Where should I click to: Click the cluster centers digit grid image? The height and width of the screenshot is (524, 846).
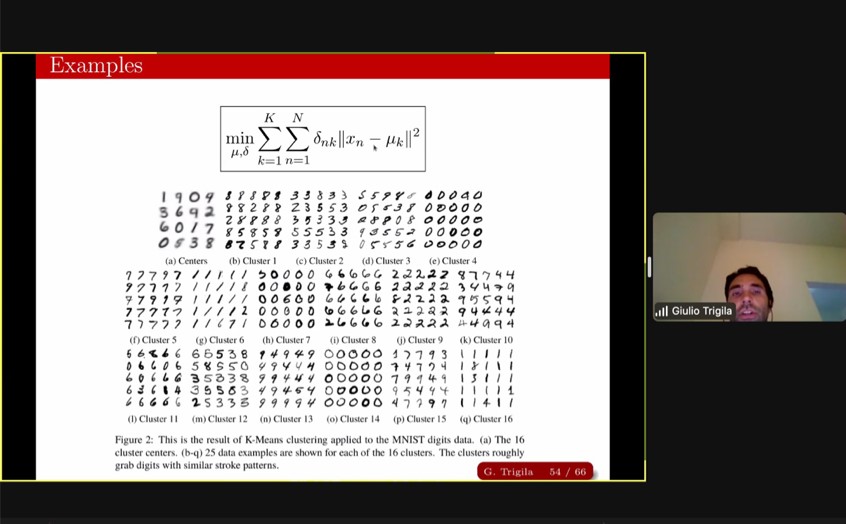[x=186, y=220]
